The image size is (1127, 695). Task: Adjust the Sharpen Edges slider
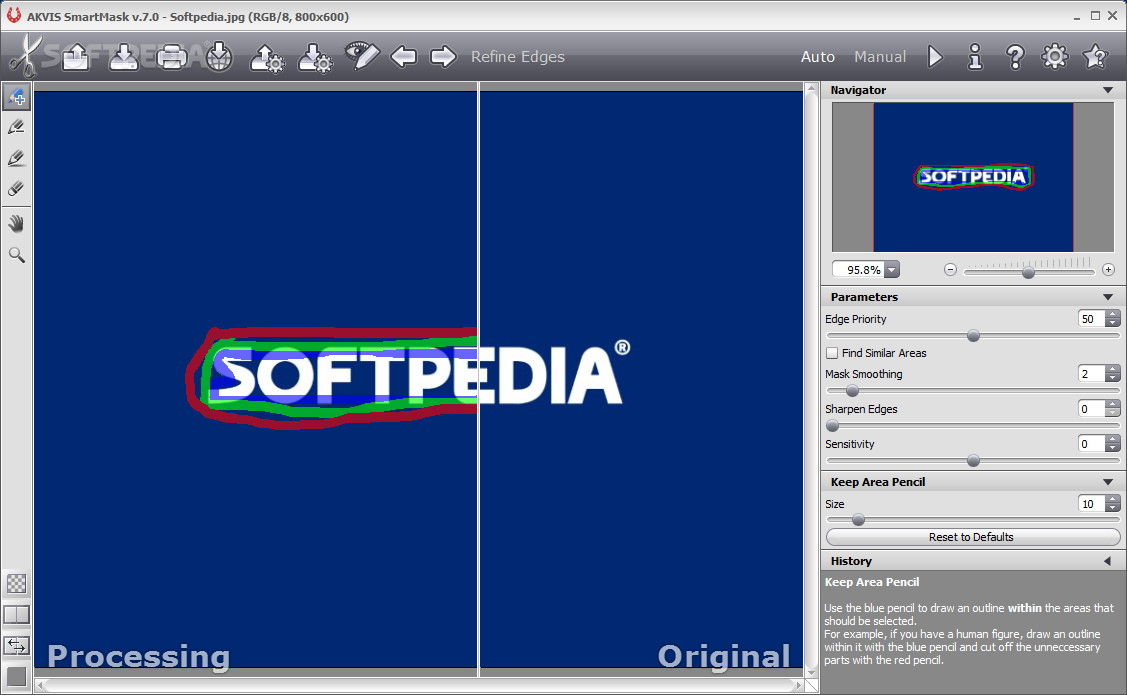833,426
